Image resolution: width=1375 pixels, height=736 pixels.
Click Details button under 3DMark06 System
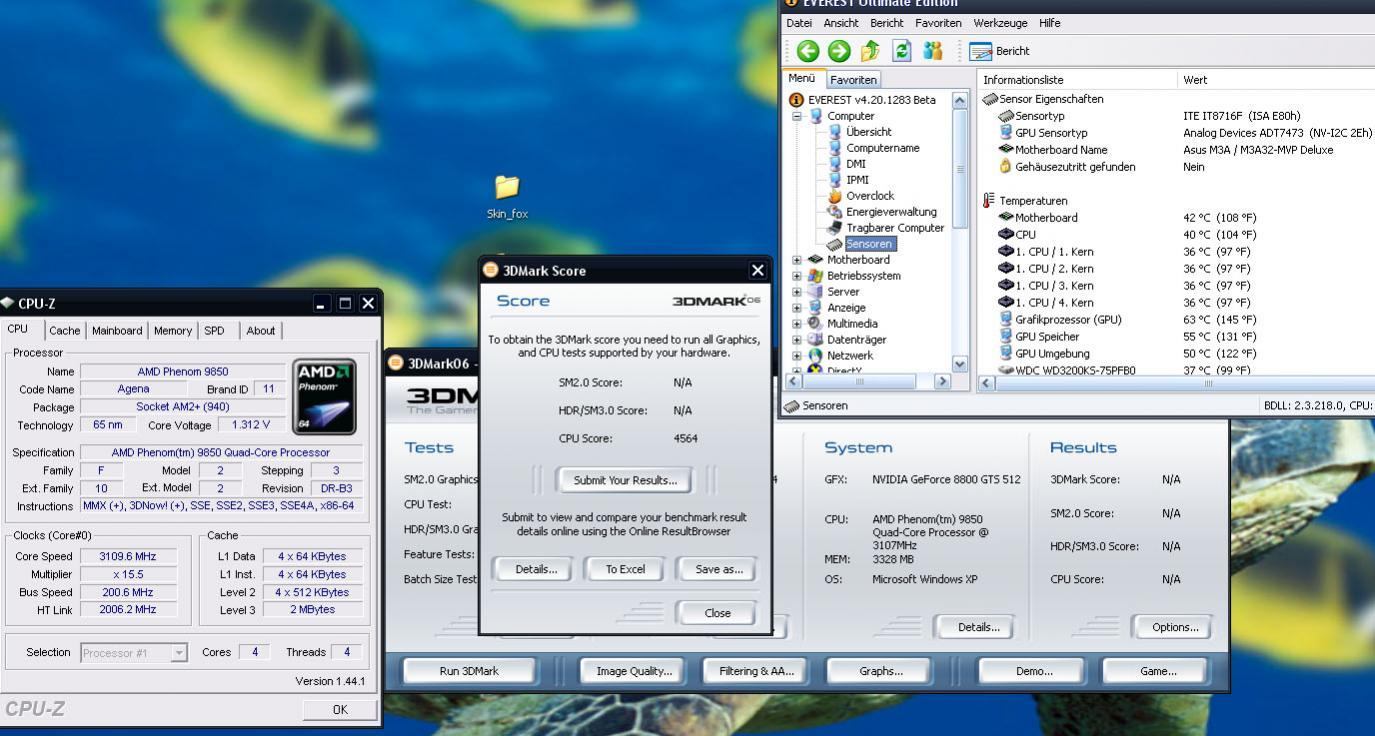pos(978,627)
